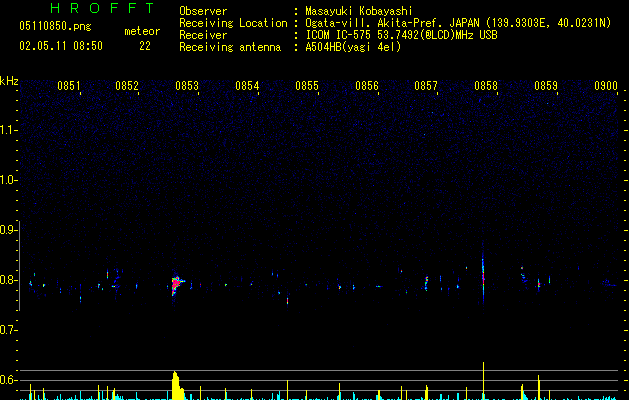
Task: Click the meteor count 22
Action: (x=145, y=46)
